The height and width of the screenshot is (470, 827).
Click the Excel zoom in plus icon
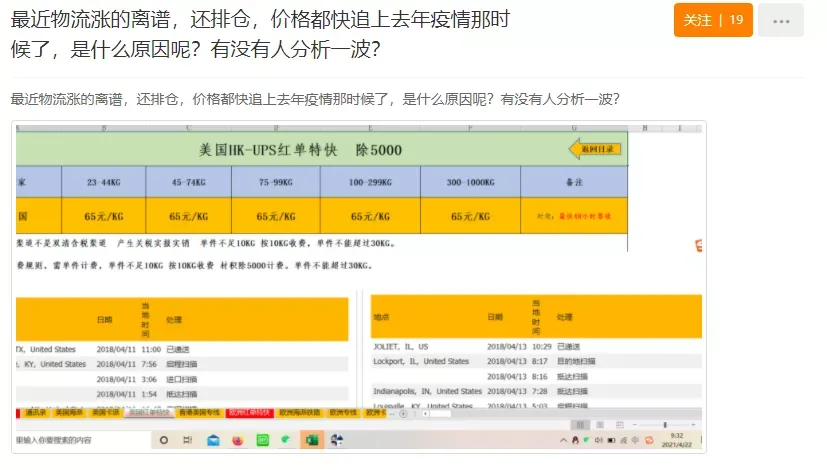point(693,425)
